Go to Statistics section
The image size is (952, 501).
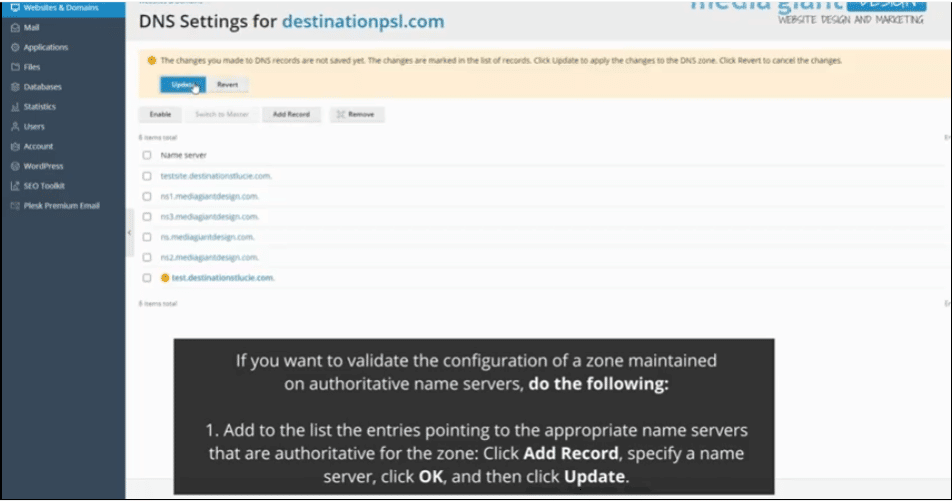tap(39, 107)
